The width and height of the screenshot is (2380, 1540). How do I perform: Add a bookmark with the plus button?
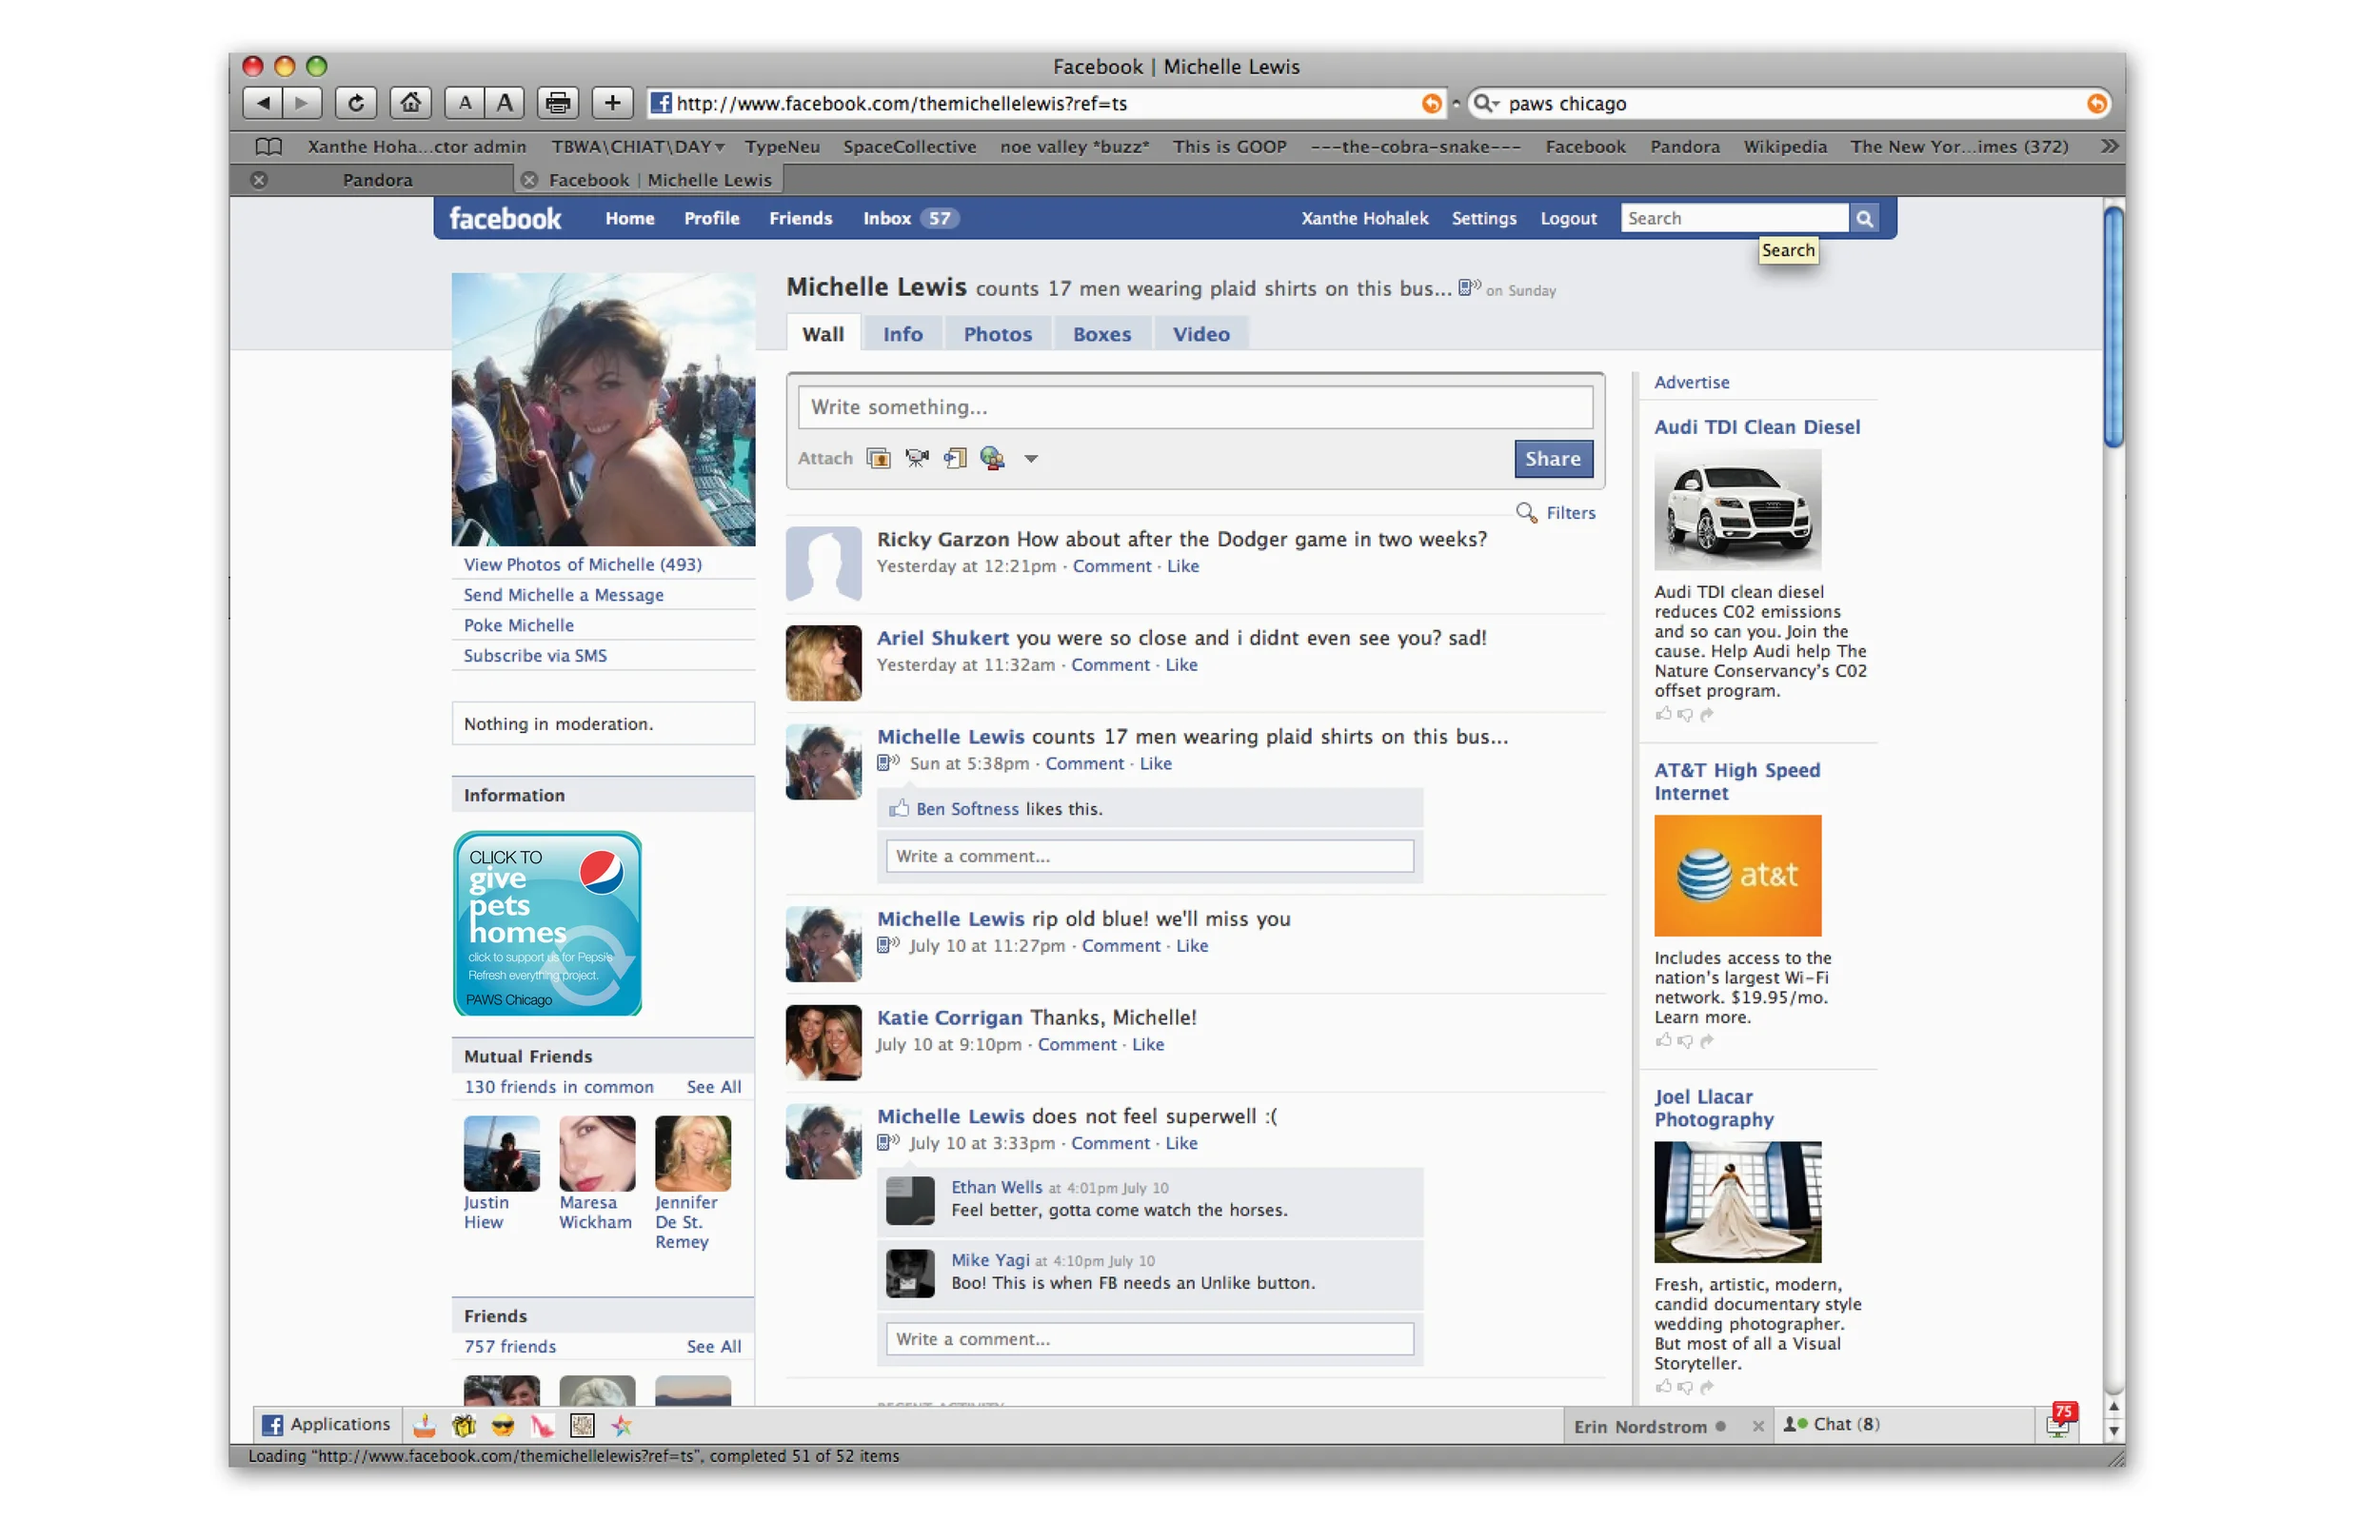click(x=613, y=103)
